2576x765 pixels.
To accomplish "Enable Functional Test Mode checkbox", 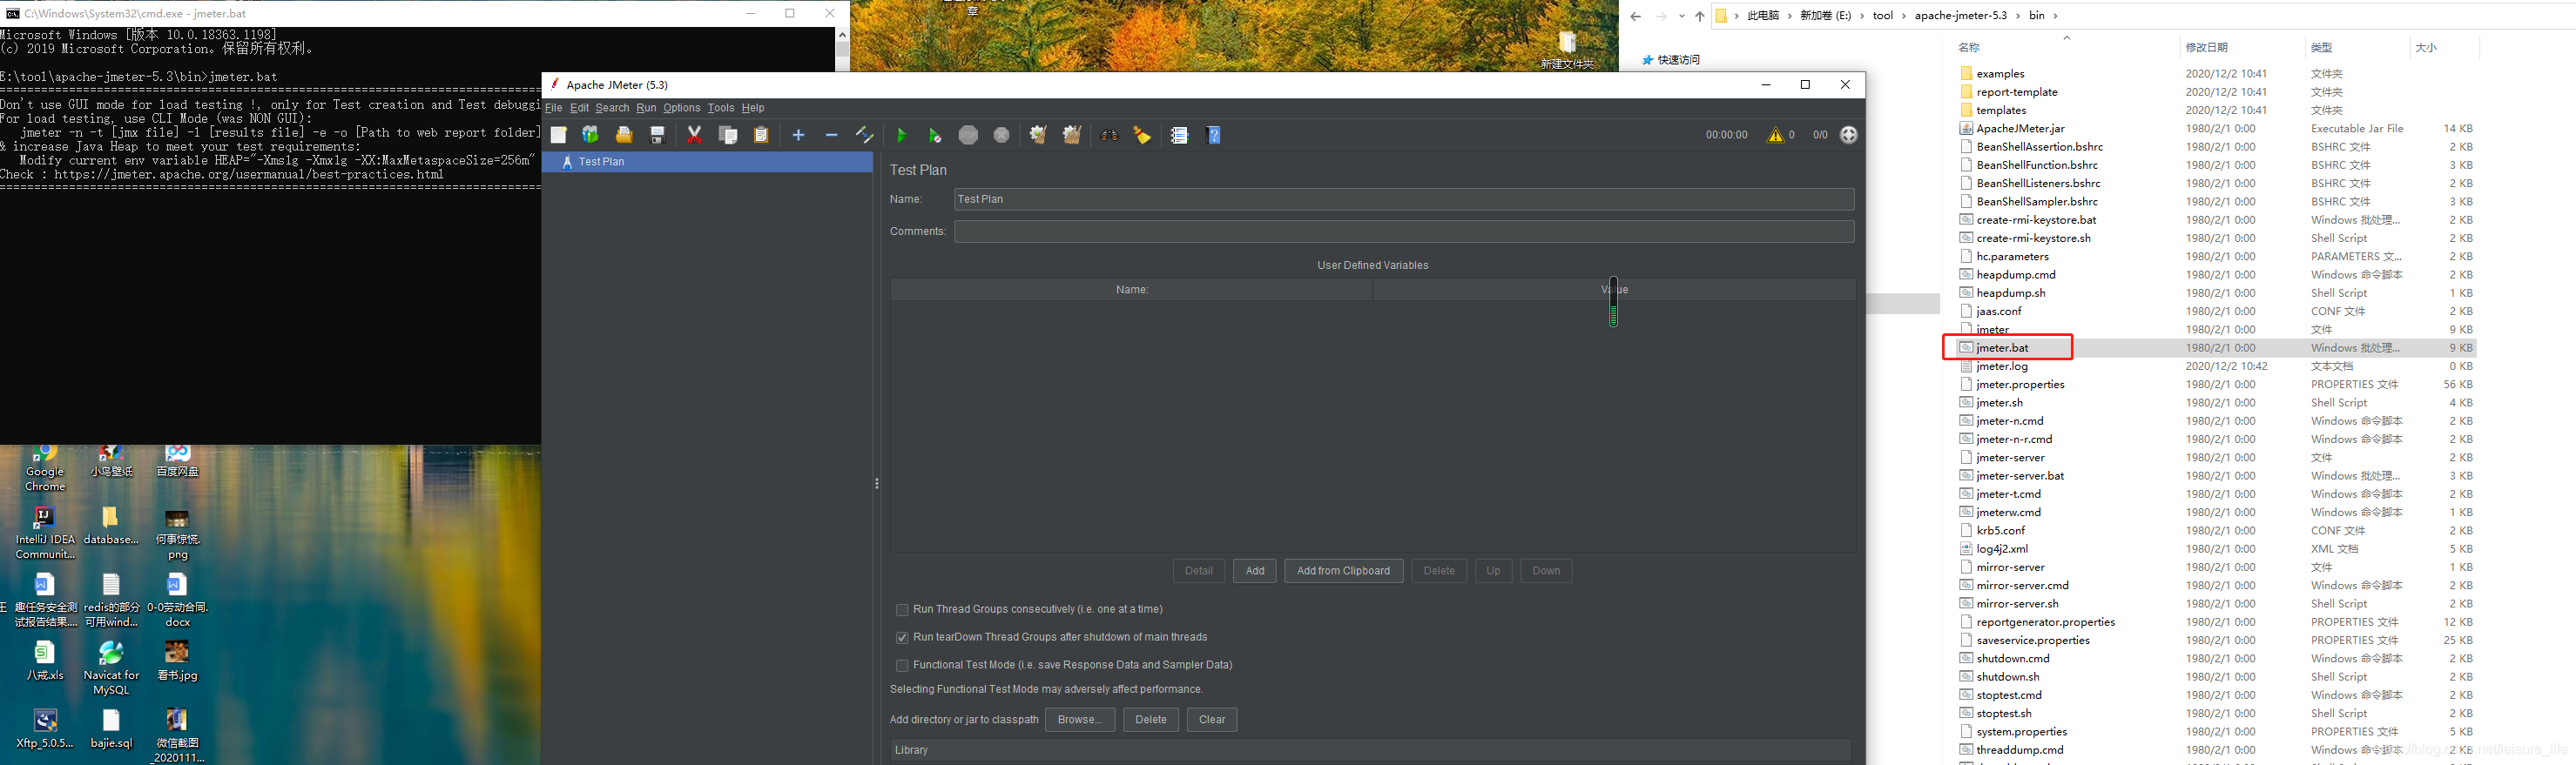I will 902,666.
